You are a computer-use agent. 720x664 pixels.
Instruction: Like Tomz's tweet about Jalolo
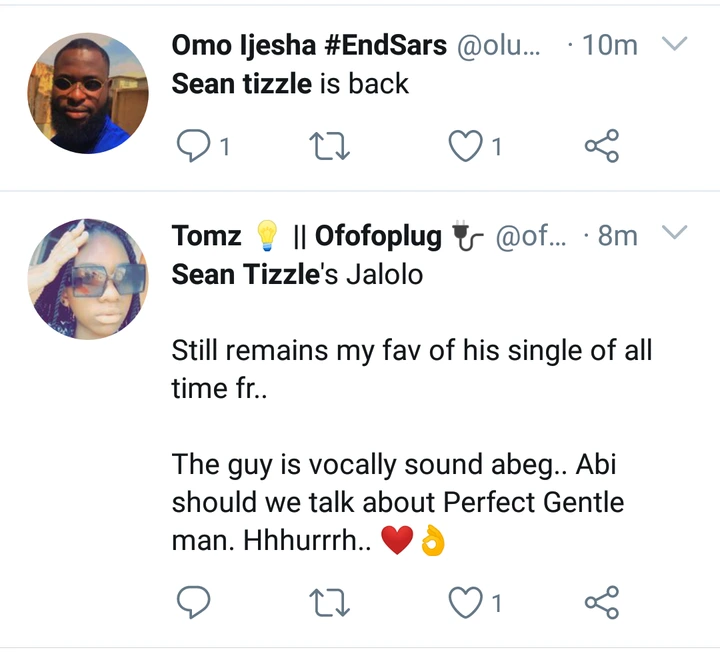point(463,602)
